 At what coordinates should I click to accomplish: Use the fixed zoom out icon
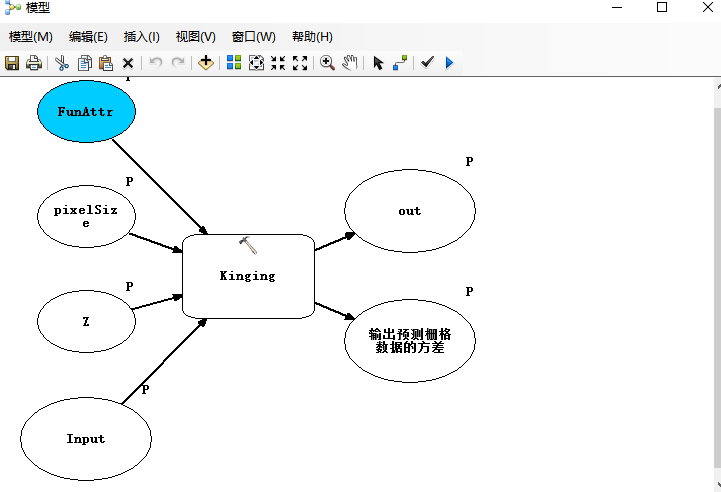point(300,63)
